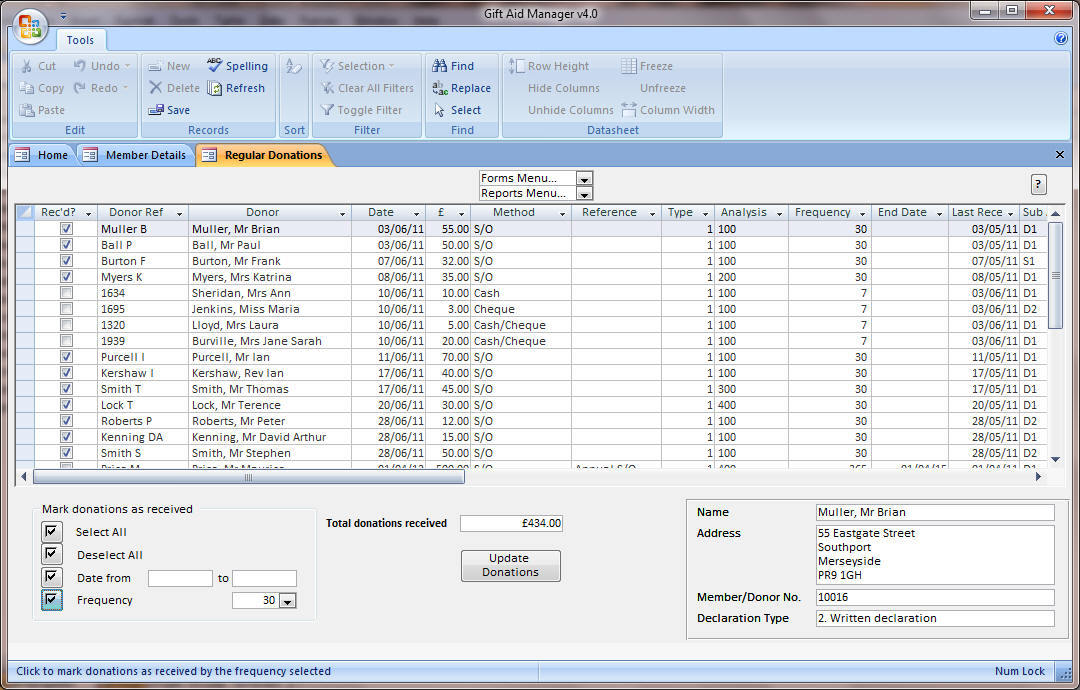Screen dimensions: 1080x690
Task: Open the Tools ribbon tab
Action: click(81, 40)
